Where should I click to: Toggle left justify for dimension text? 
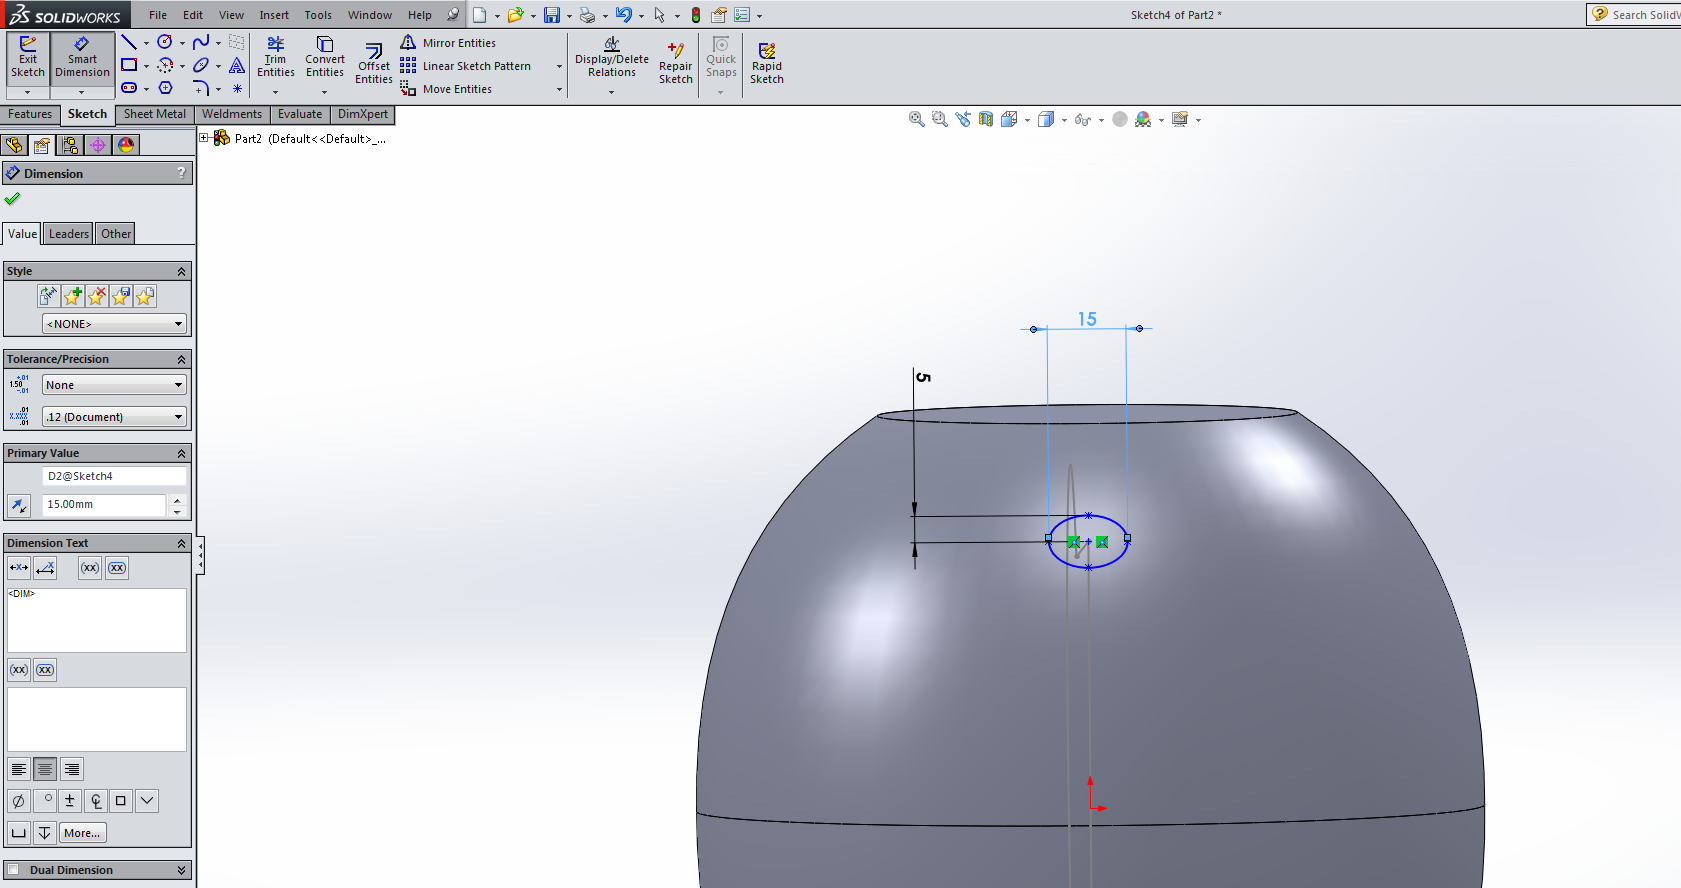coord(19,769)
